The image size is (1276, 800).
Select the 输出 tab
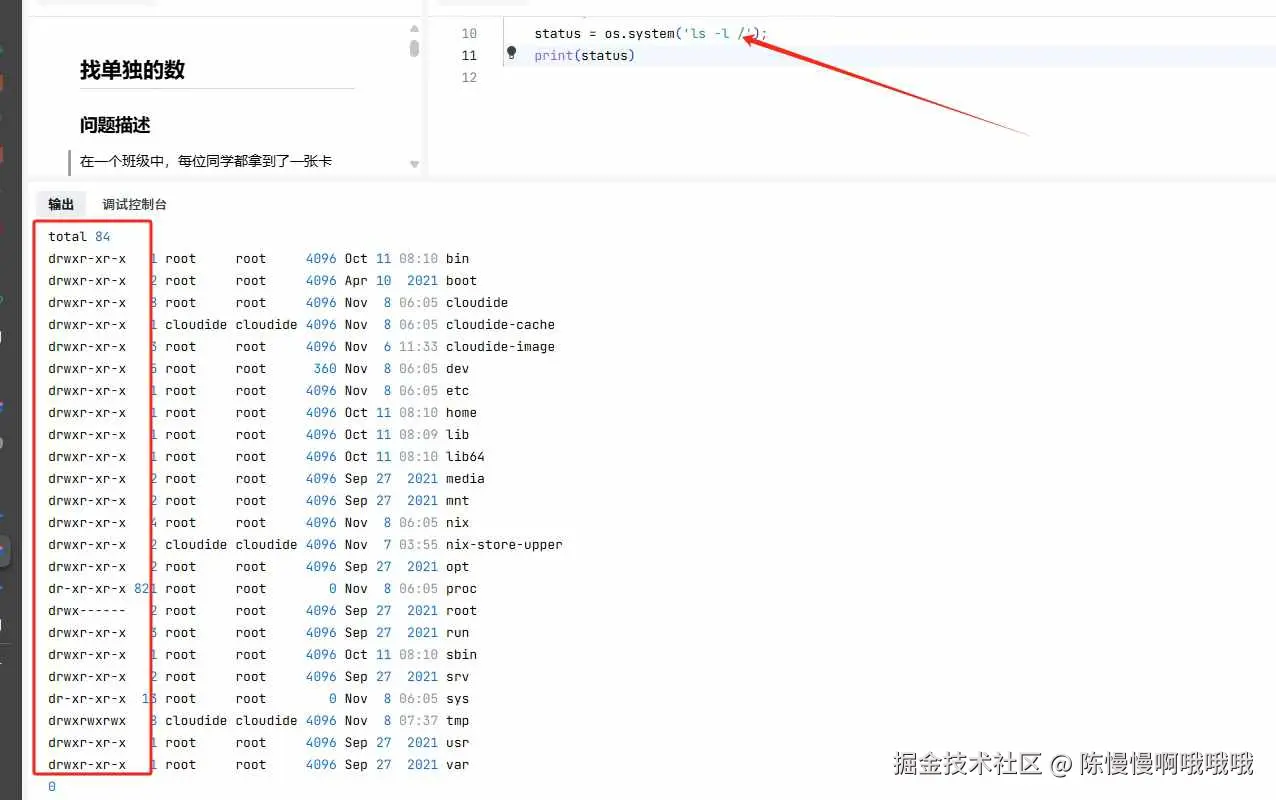tap(60, 204)
